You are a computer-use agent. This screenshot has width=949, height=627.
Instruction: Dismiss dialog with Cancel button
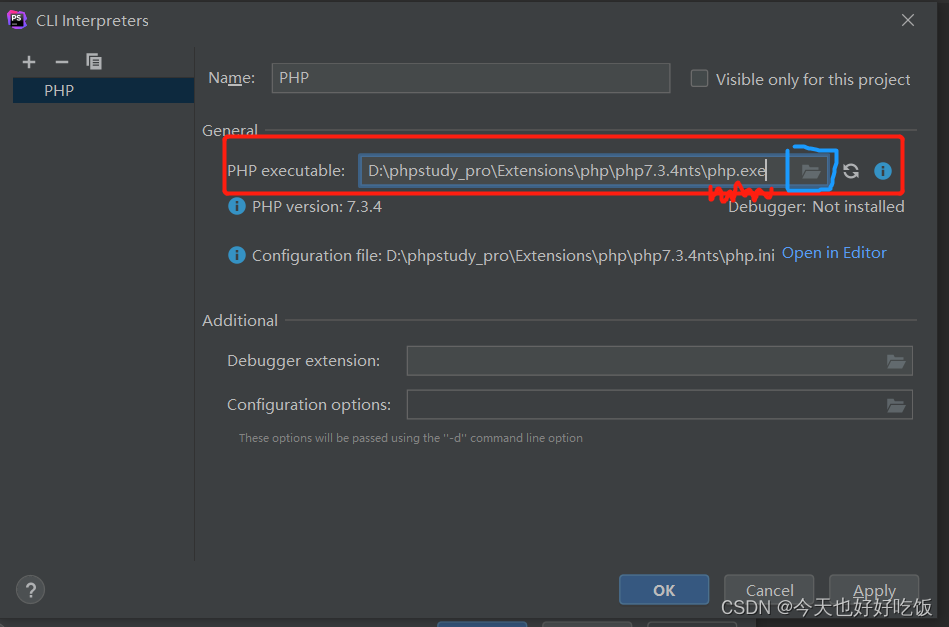pos(769,590)
